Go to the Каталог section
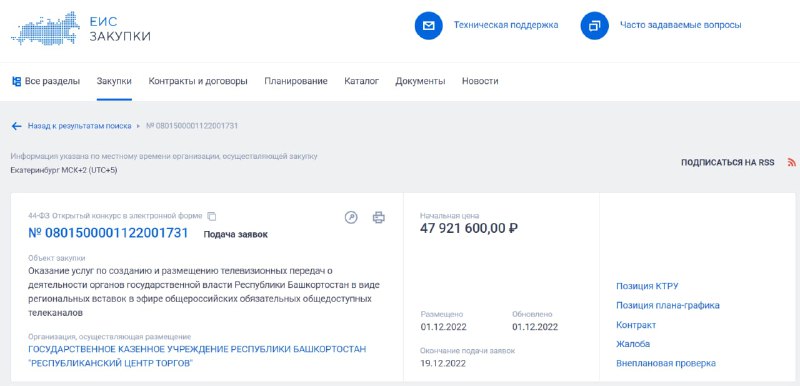The width and height of the screenshot is (800, 386). click(362, 81)
